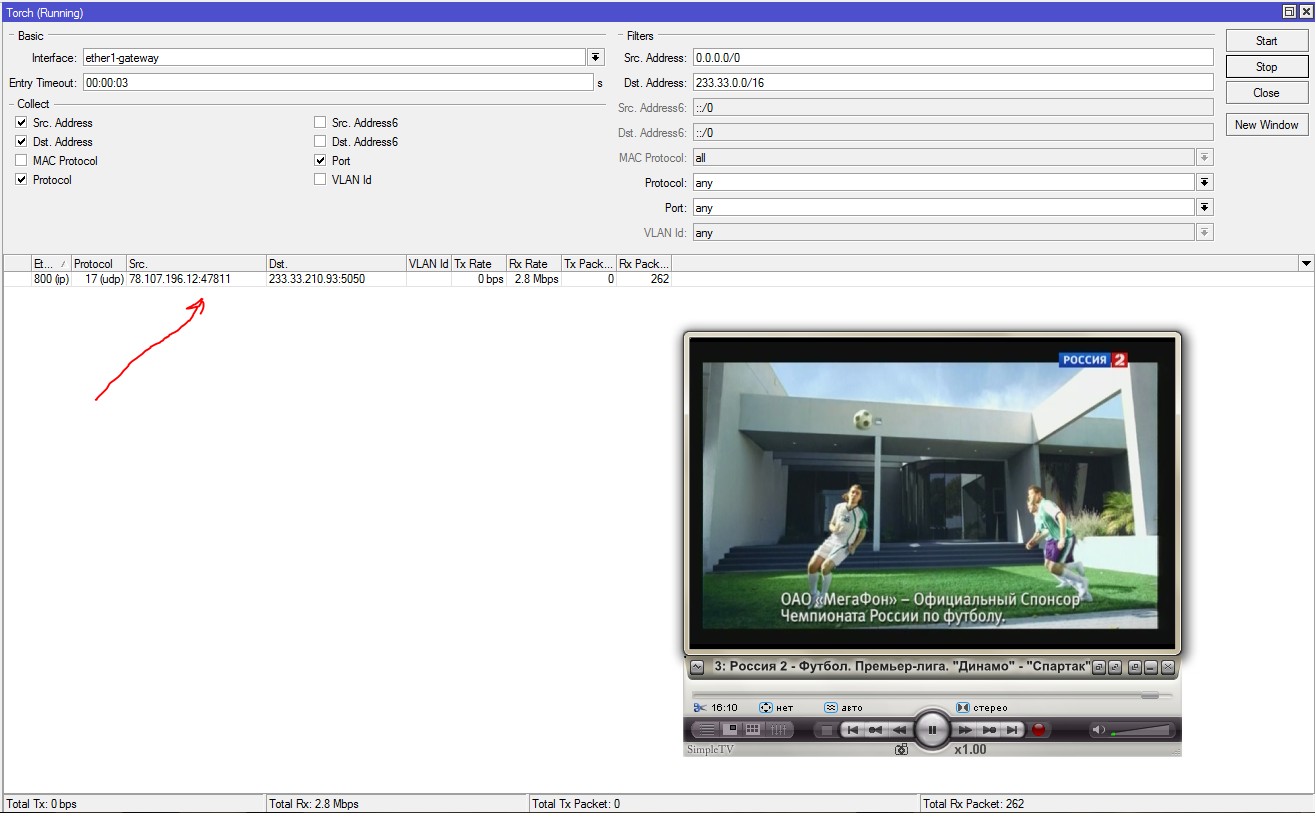Fast forward playback in SimpleTV

coord(965,730)
